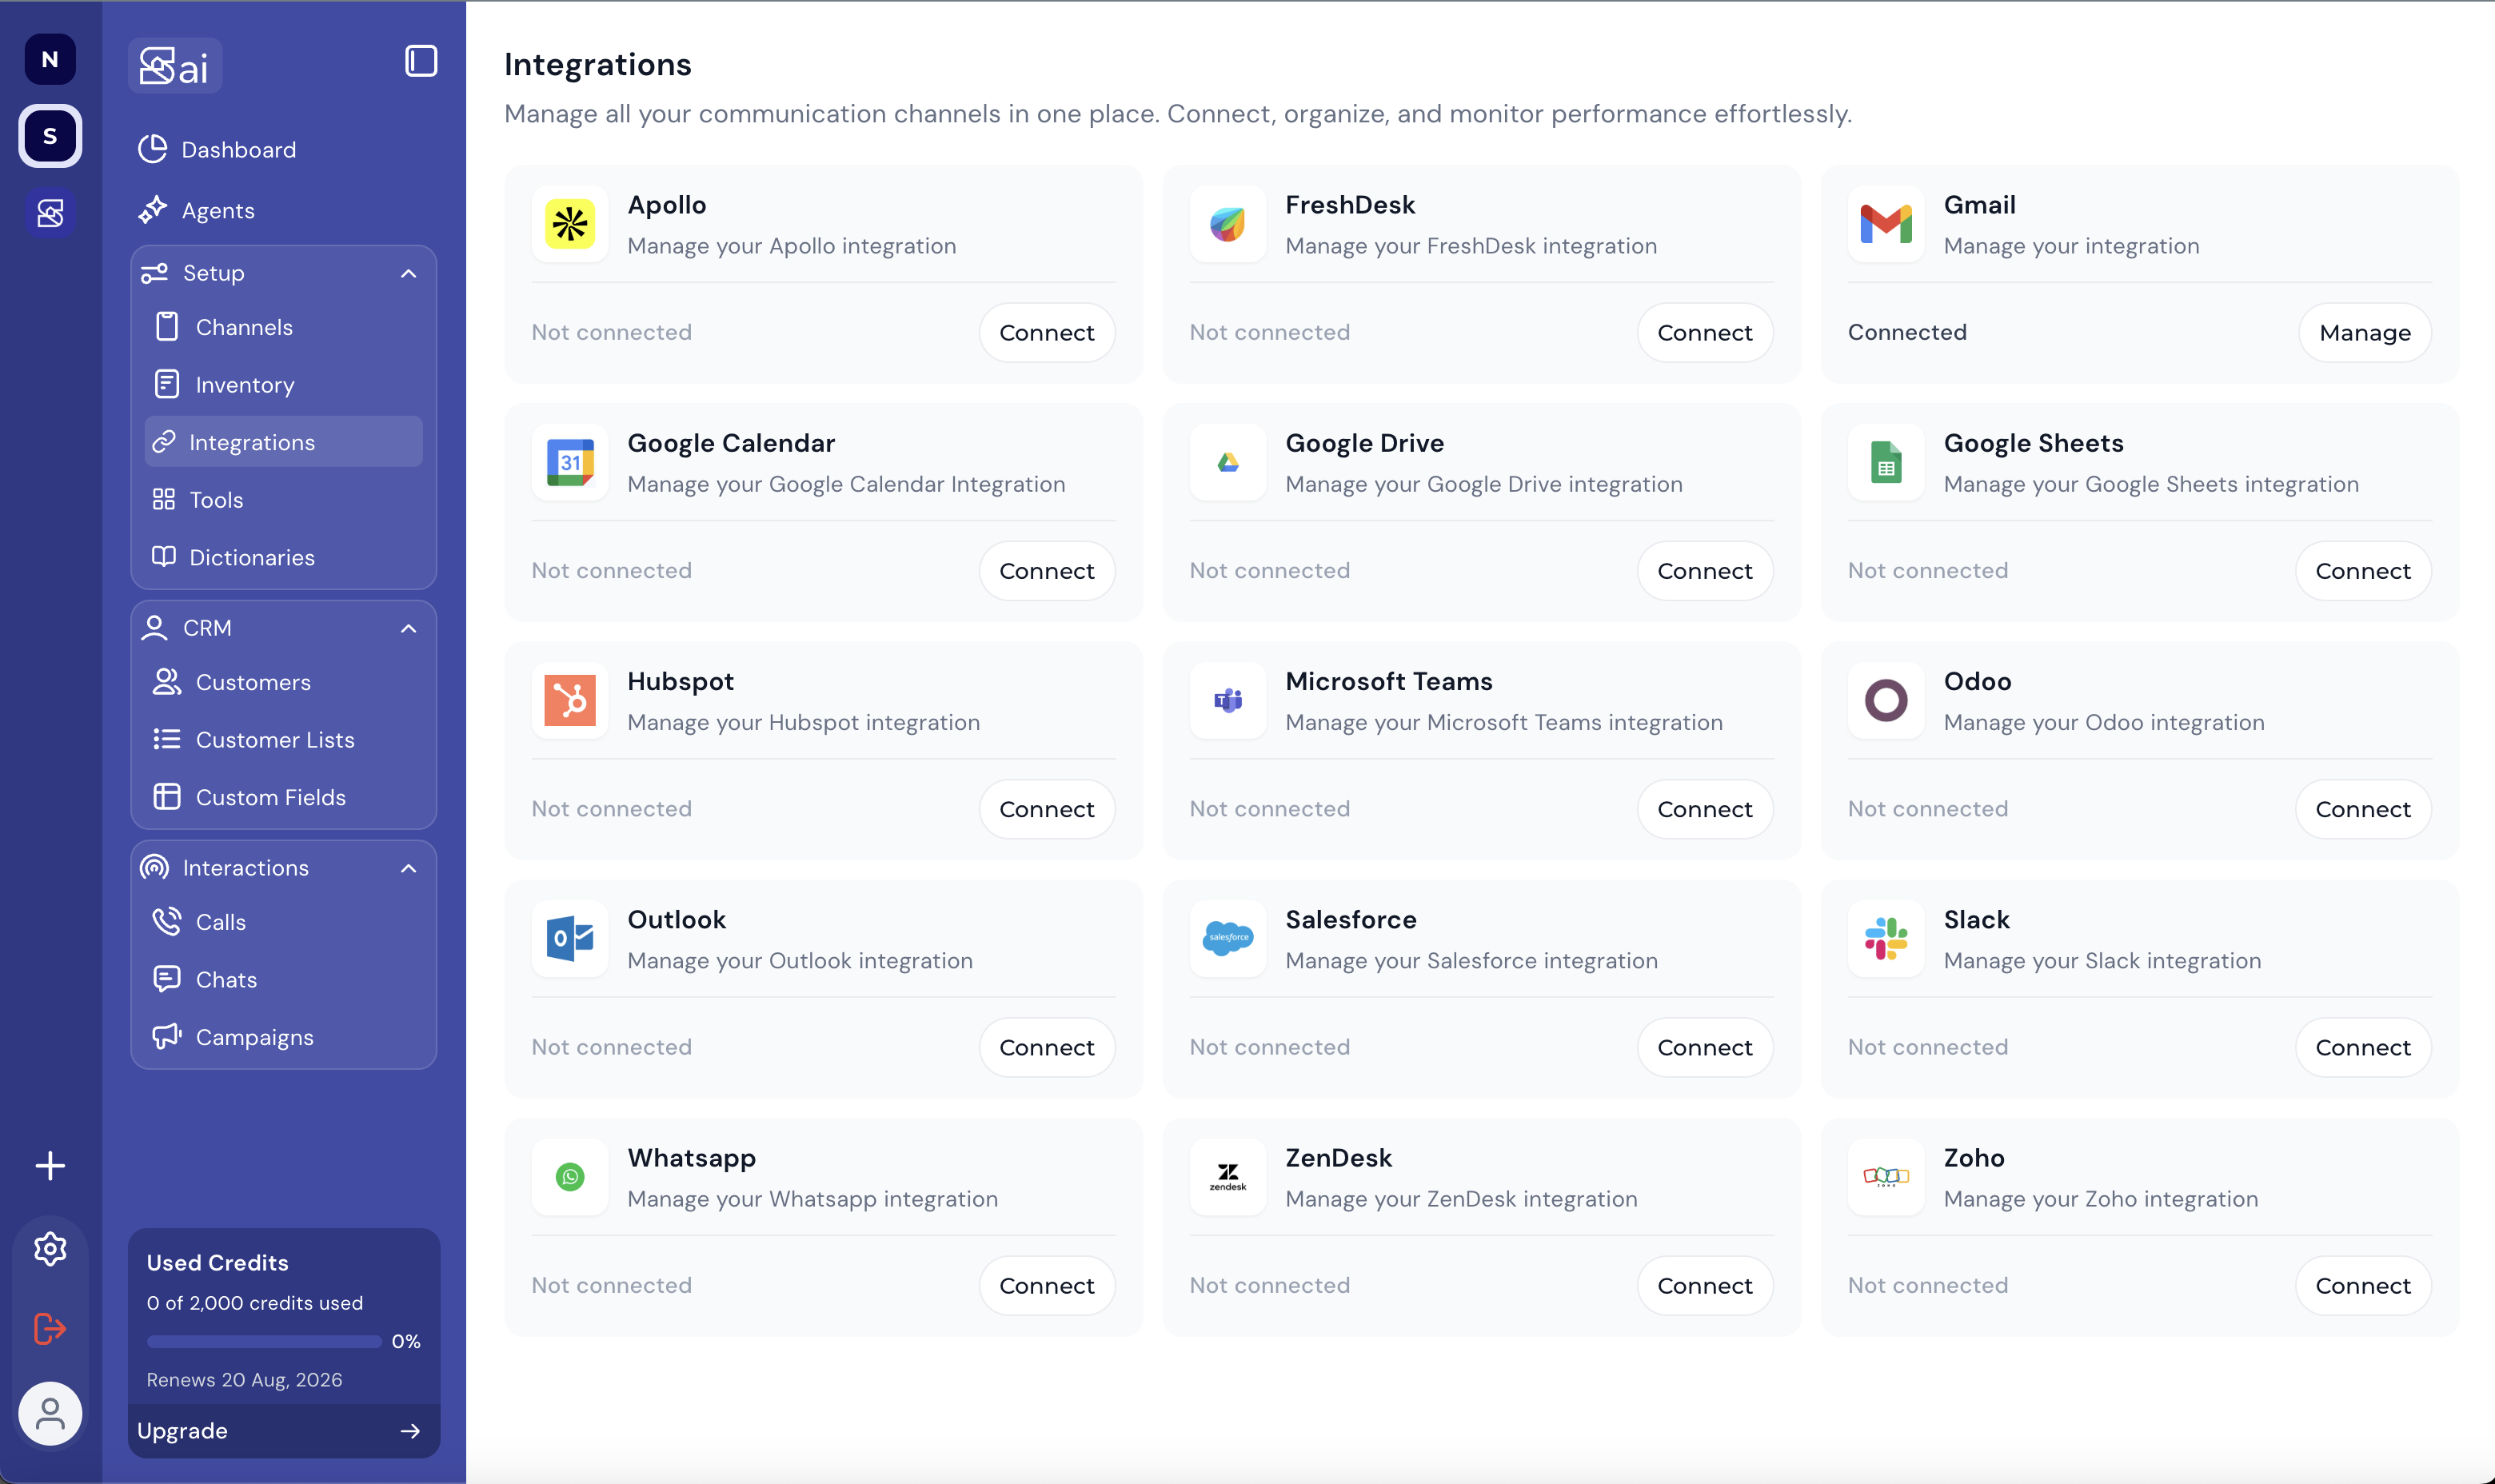Click the Google Drive logo icon
This screenshot has width=2495, height=1484.
(1228, 462)
